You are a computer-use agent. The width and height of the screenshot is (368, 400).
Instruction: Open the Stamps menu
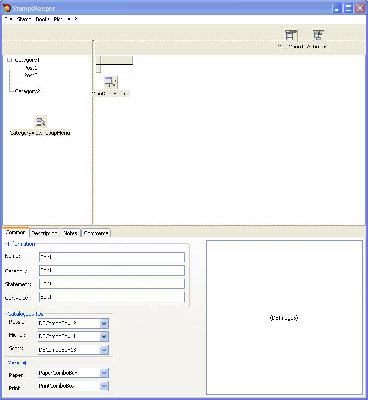tap(24, 19)
